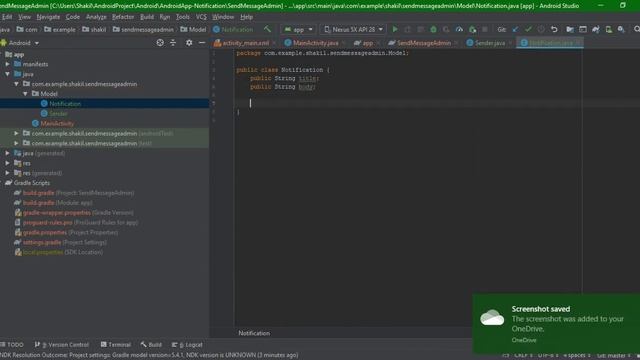Select local.properties (SDK Location)
Image resolution: width=640 pixels, height=360 pixels.
(58, 252)
